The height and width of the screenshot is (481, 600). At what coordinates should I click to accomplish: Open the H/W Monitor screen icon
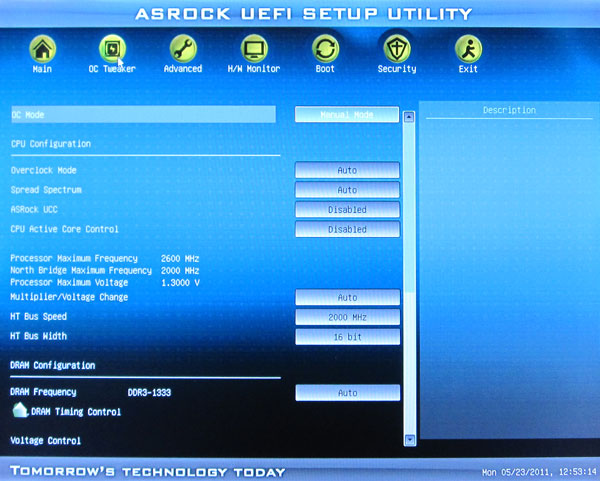tap(254, 49)
